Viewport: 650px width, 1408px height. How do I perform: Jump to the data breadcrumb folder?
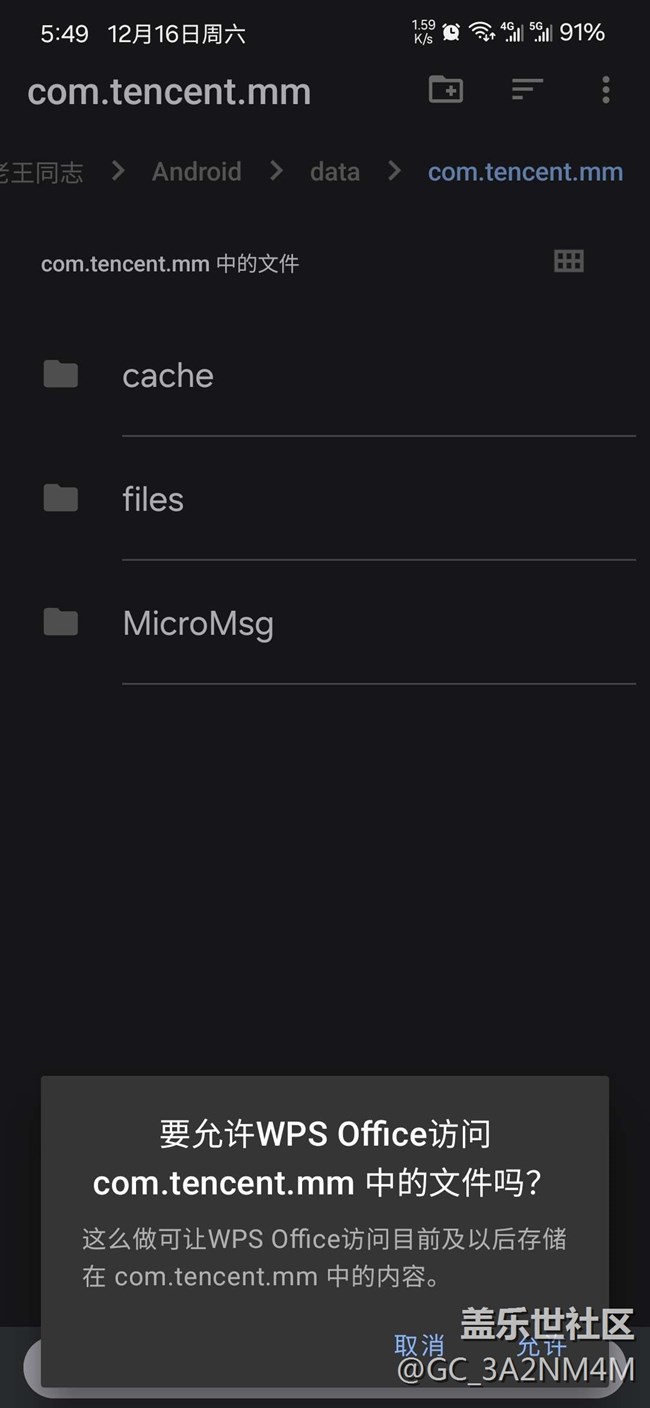pos(335,172)
